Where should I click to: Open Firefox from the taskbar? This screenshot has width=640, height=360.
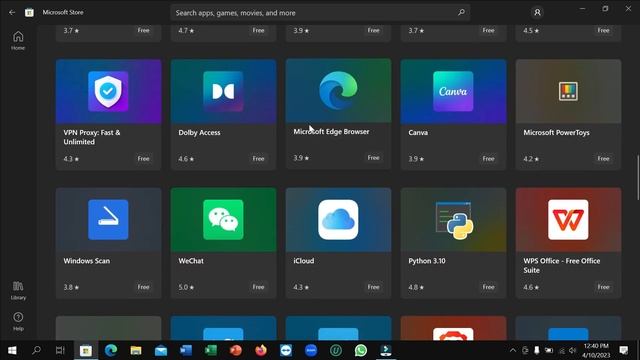(260, 350)
